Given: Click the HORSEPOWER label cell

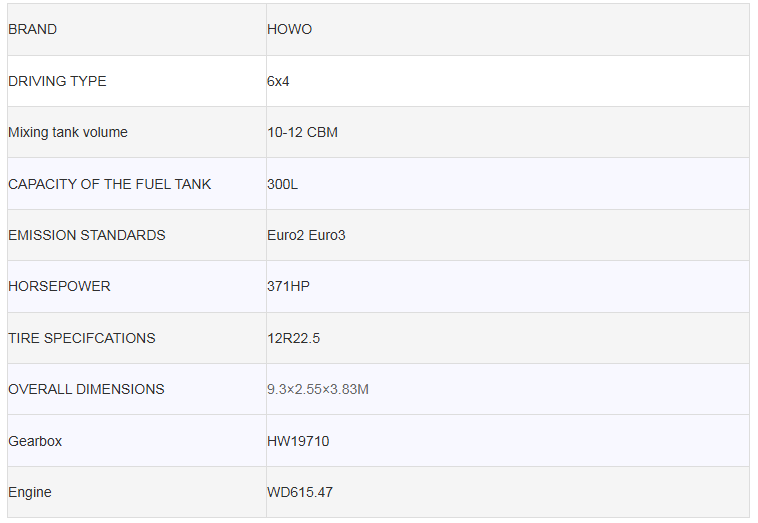Looking at the screenshot, I should point(59,286).
